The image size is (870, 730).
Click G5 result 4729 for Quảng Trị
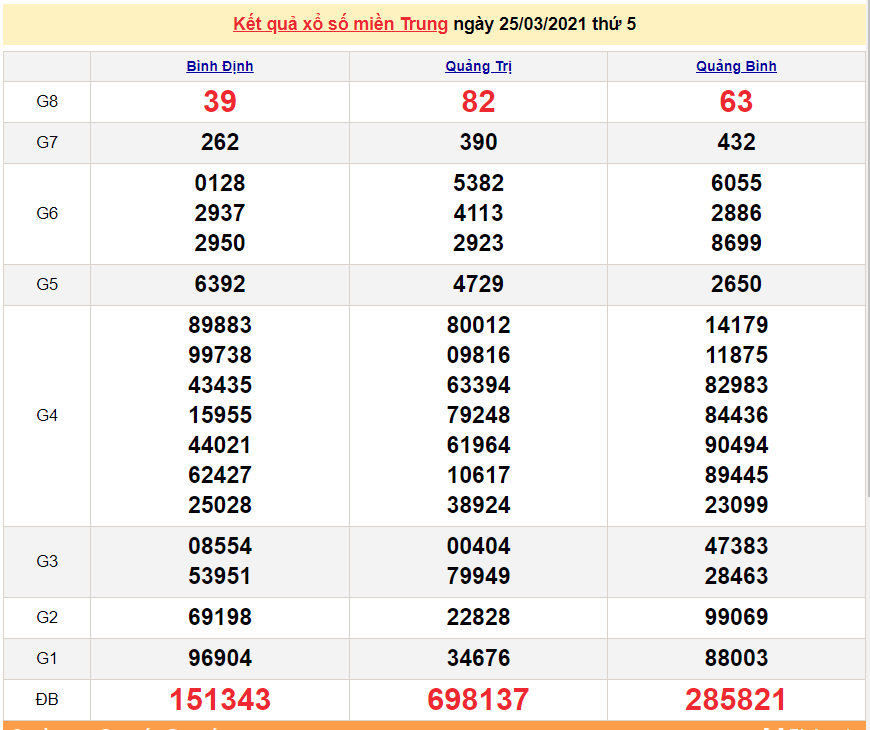point(478,284)
